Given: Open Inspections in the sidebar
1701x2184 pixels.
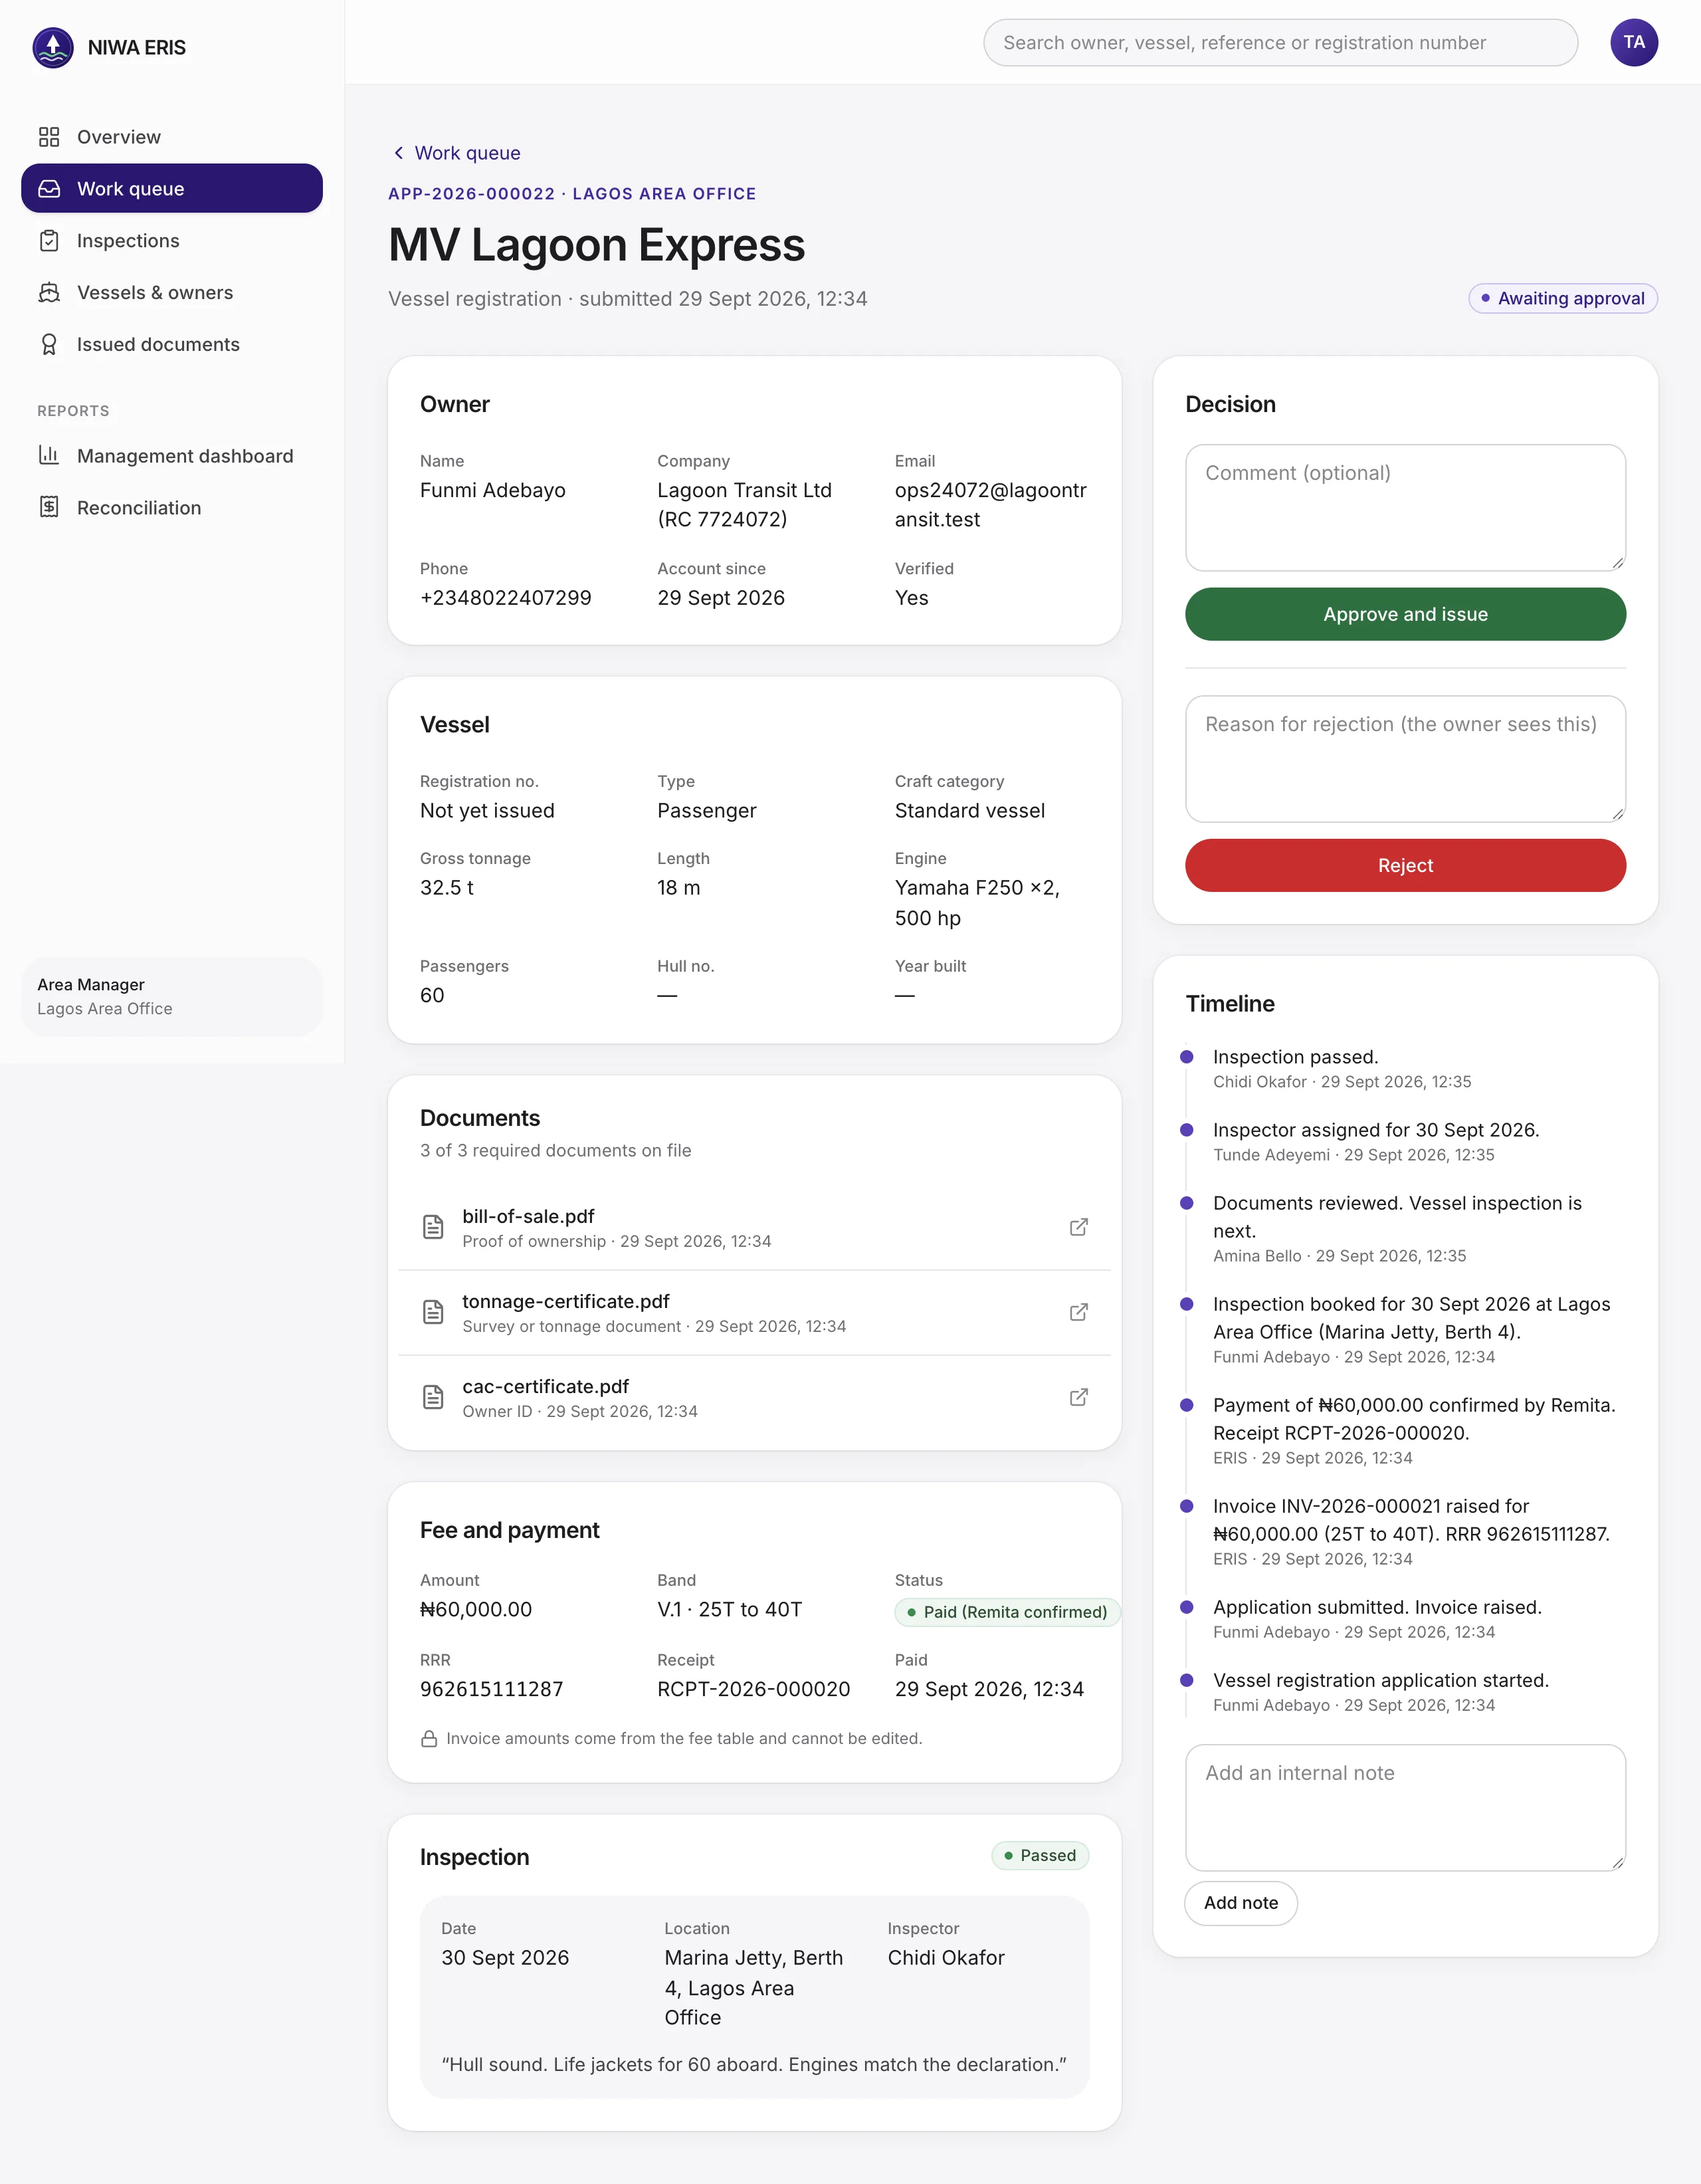Looking at the screenshot, I should pos(172,241).
